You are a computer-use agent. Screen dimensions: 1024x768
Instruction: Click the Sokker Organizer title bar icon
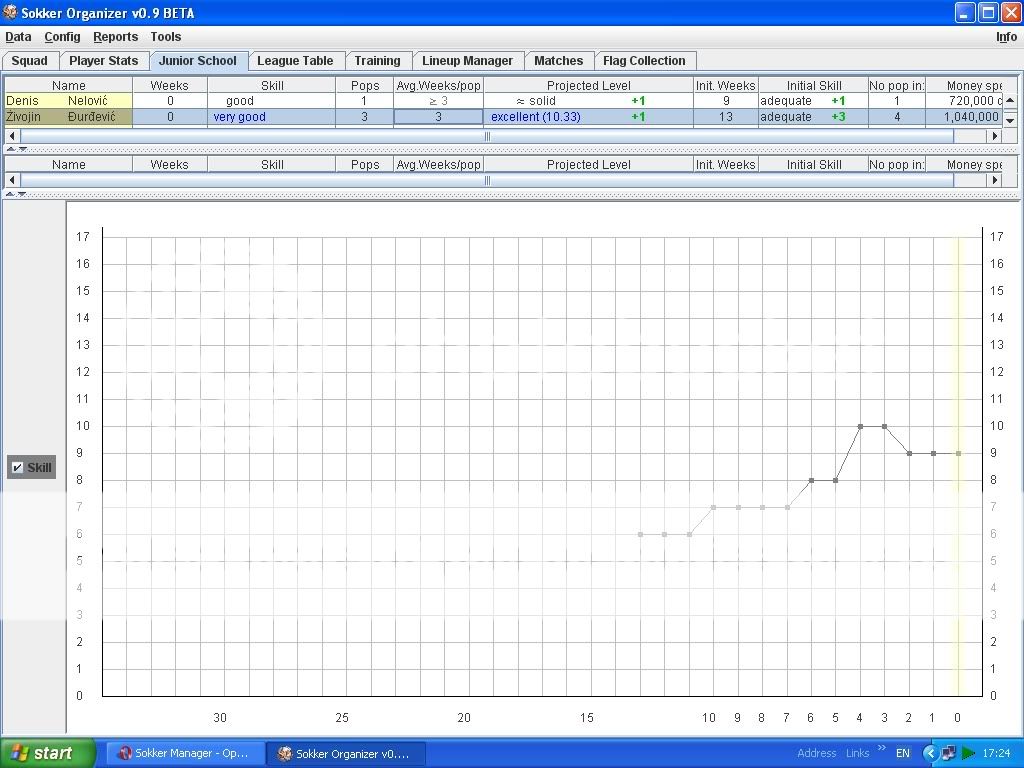click(10, 12)
